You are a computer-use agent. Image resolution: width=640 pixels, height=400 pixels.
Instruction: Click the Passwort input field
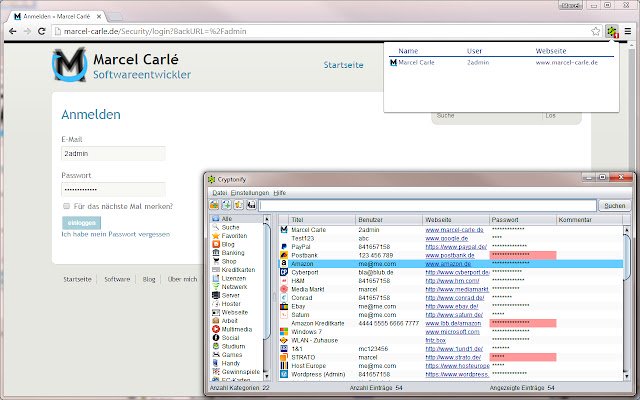[113, 189]
